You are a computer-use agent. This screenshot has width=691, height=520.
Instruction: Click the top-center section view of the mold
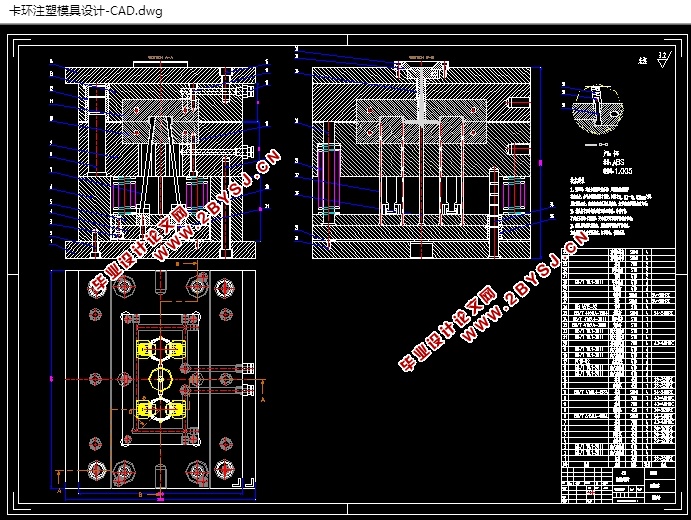click(x=420, y=155)
